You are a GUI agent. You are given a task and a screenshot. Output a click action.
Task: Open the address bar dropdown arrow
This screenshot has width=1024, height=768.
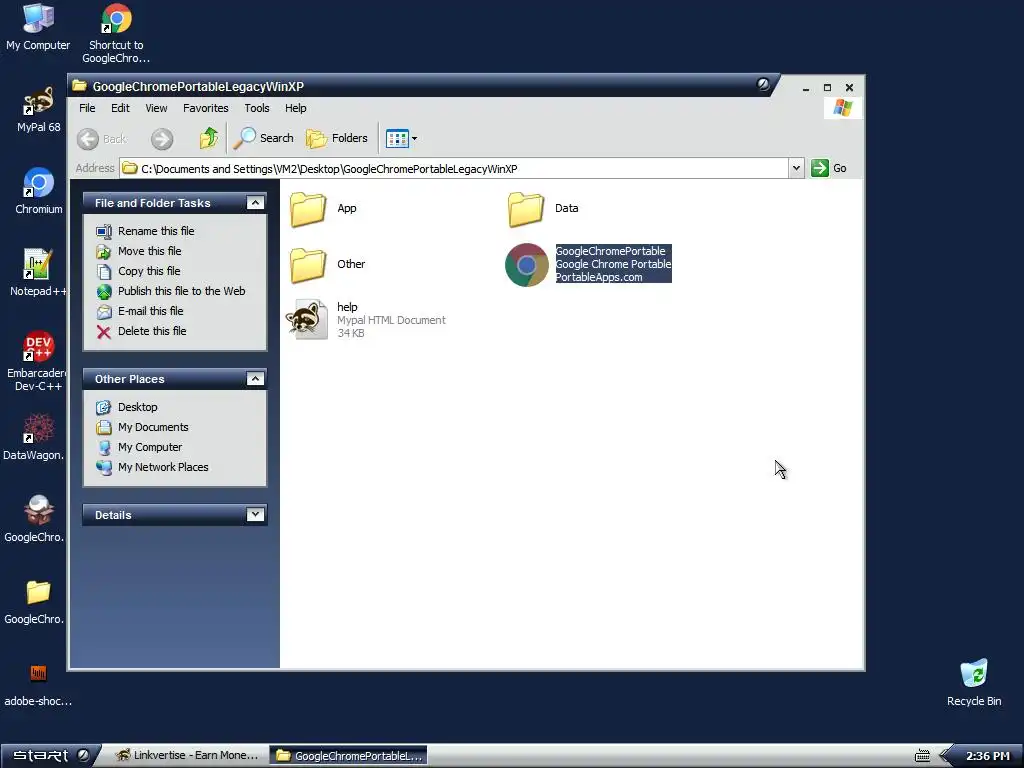tap(796, 168)
